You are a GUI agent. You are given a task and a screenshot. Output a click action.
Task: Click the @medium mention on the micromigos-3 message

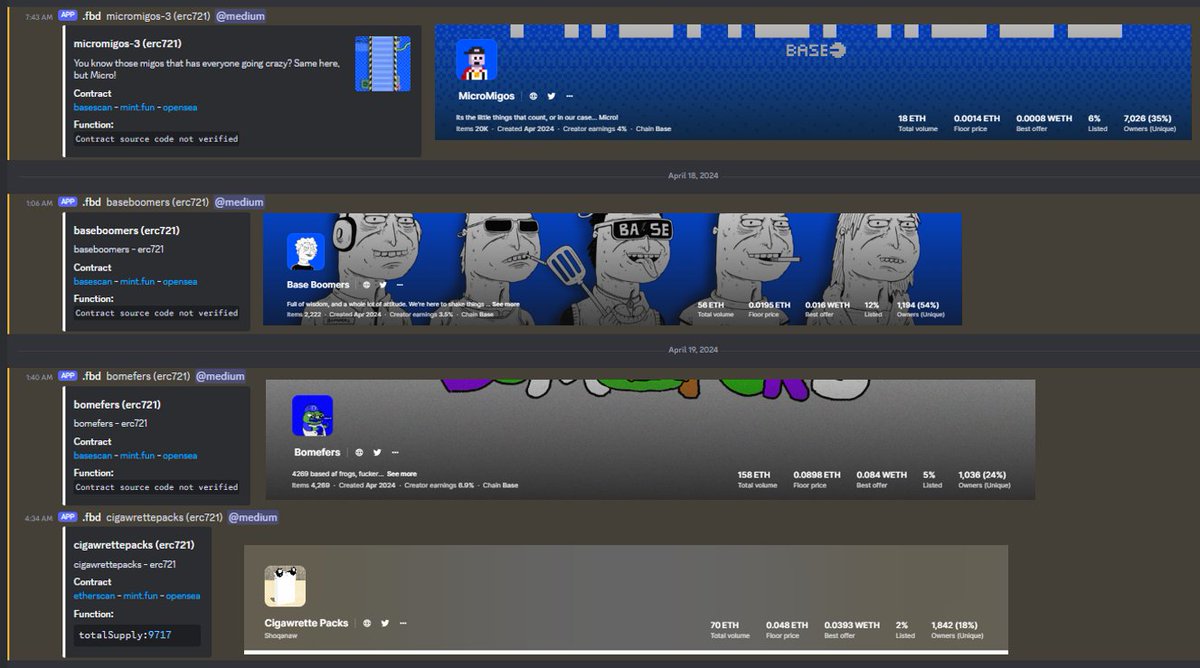(240, 15)
